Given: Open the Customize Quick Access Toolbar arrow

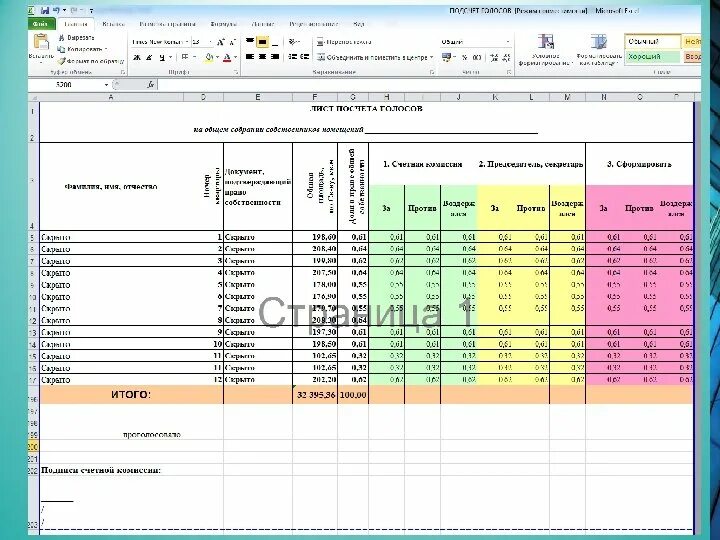Looking at the screenshot, I should click(91, 11).
